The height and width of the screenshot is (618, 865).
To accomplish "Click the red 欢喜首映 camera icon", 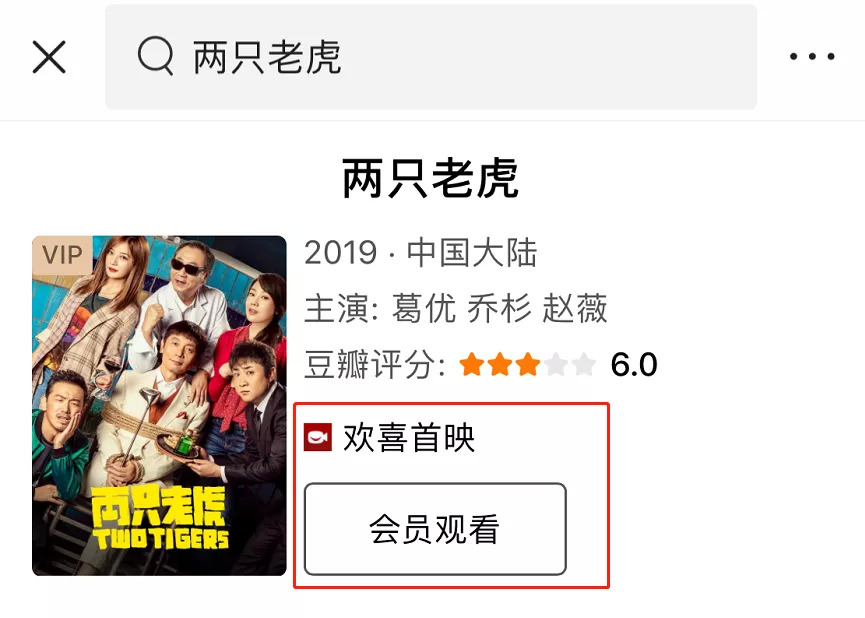I will [x=318, y=438].
